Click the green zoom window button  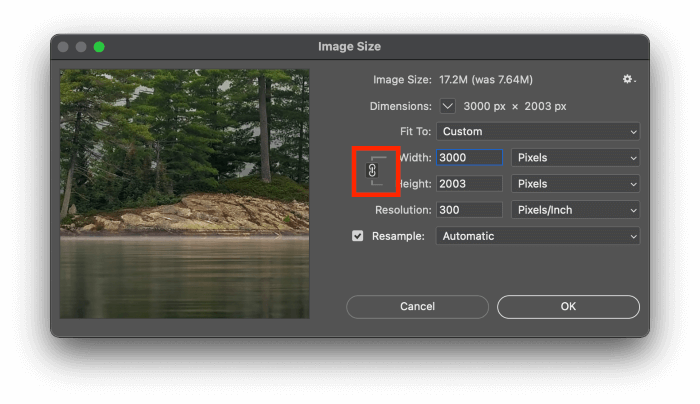coord(99,47)
